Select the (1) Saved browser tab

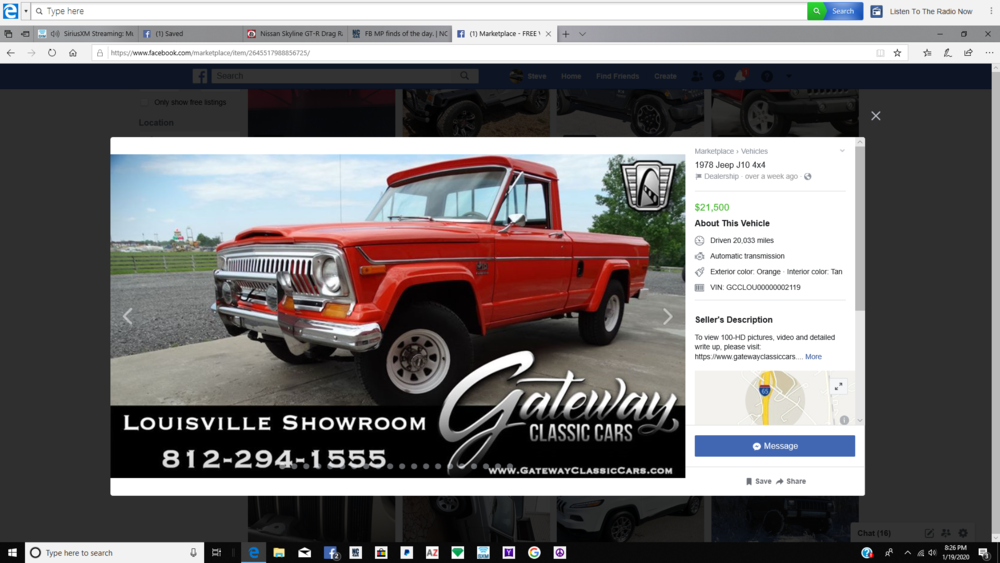pos(191,34)
